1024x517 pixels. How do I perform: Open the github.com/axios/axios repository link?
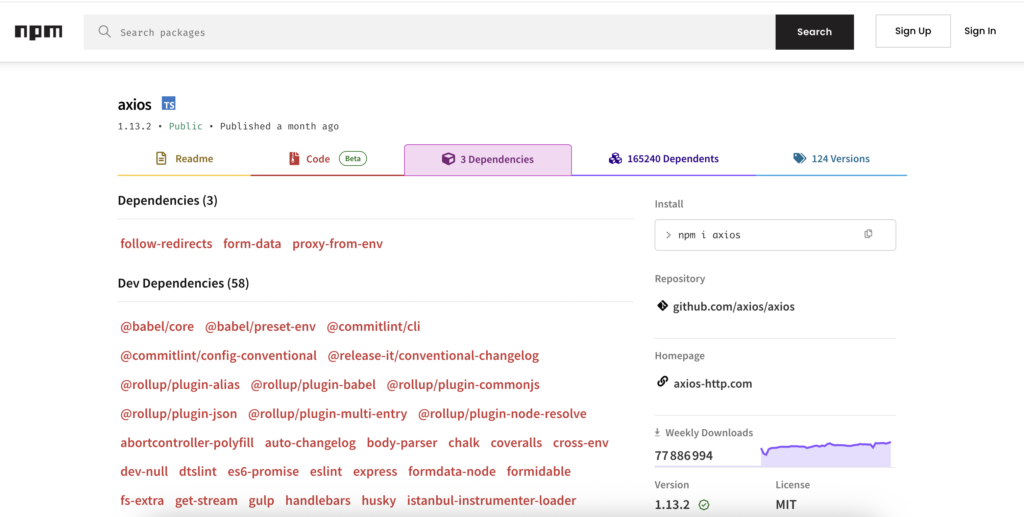(x=734, y=307)
